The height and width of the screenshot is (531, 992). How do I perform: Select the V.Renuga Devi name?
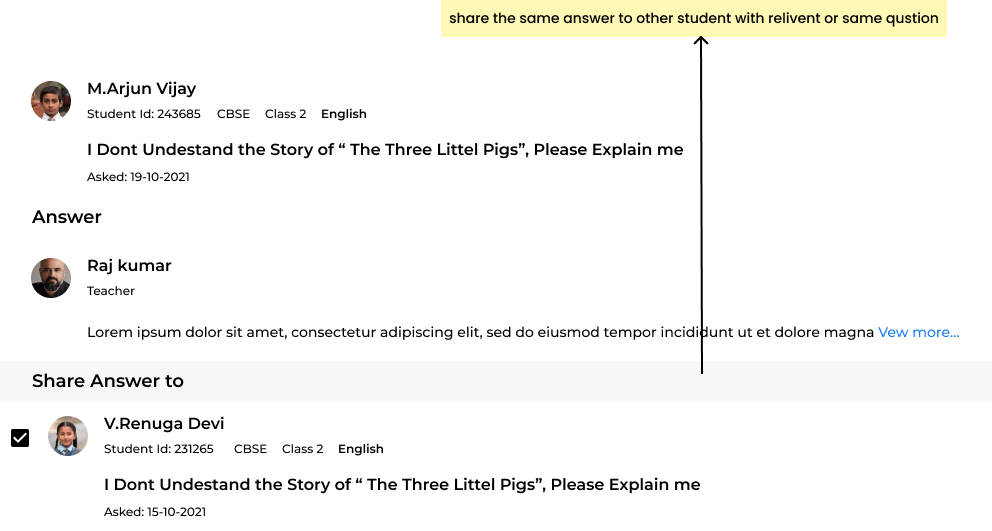[164, 423]
